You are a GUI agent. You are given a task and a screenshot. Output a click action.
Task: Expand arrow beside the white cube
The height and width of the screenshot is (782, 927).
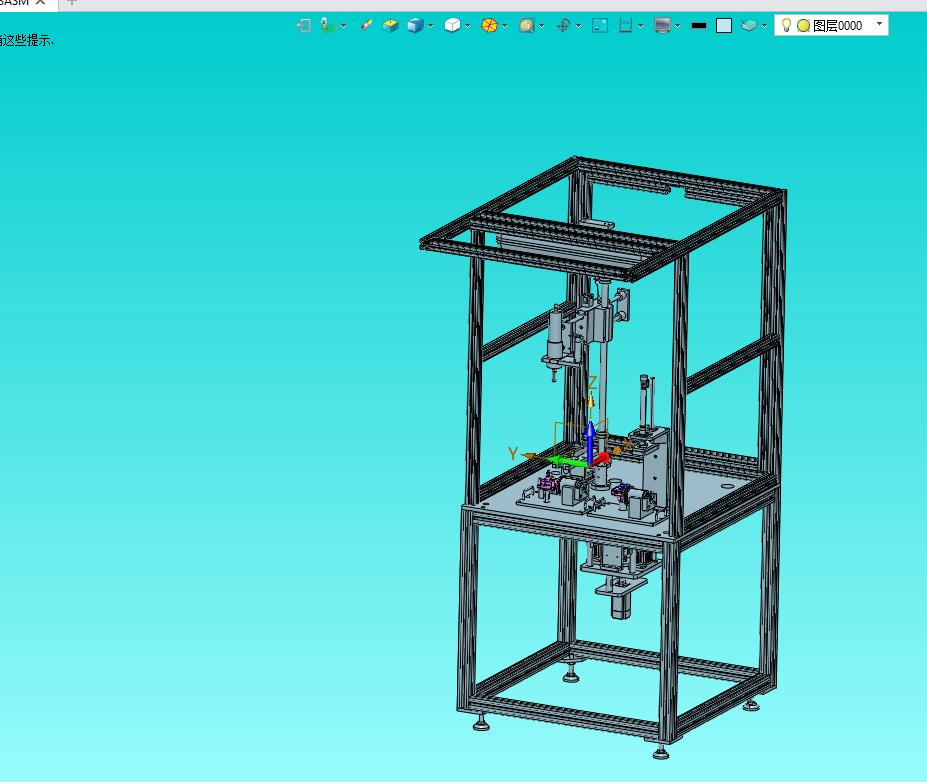tap(468, 26)
